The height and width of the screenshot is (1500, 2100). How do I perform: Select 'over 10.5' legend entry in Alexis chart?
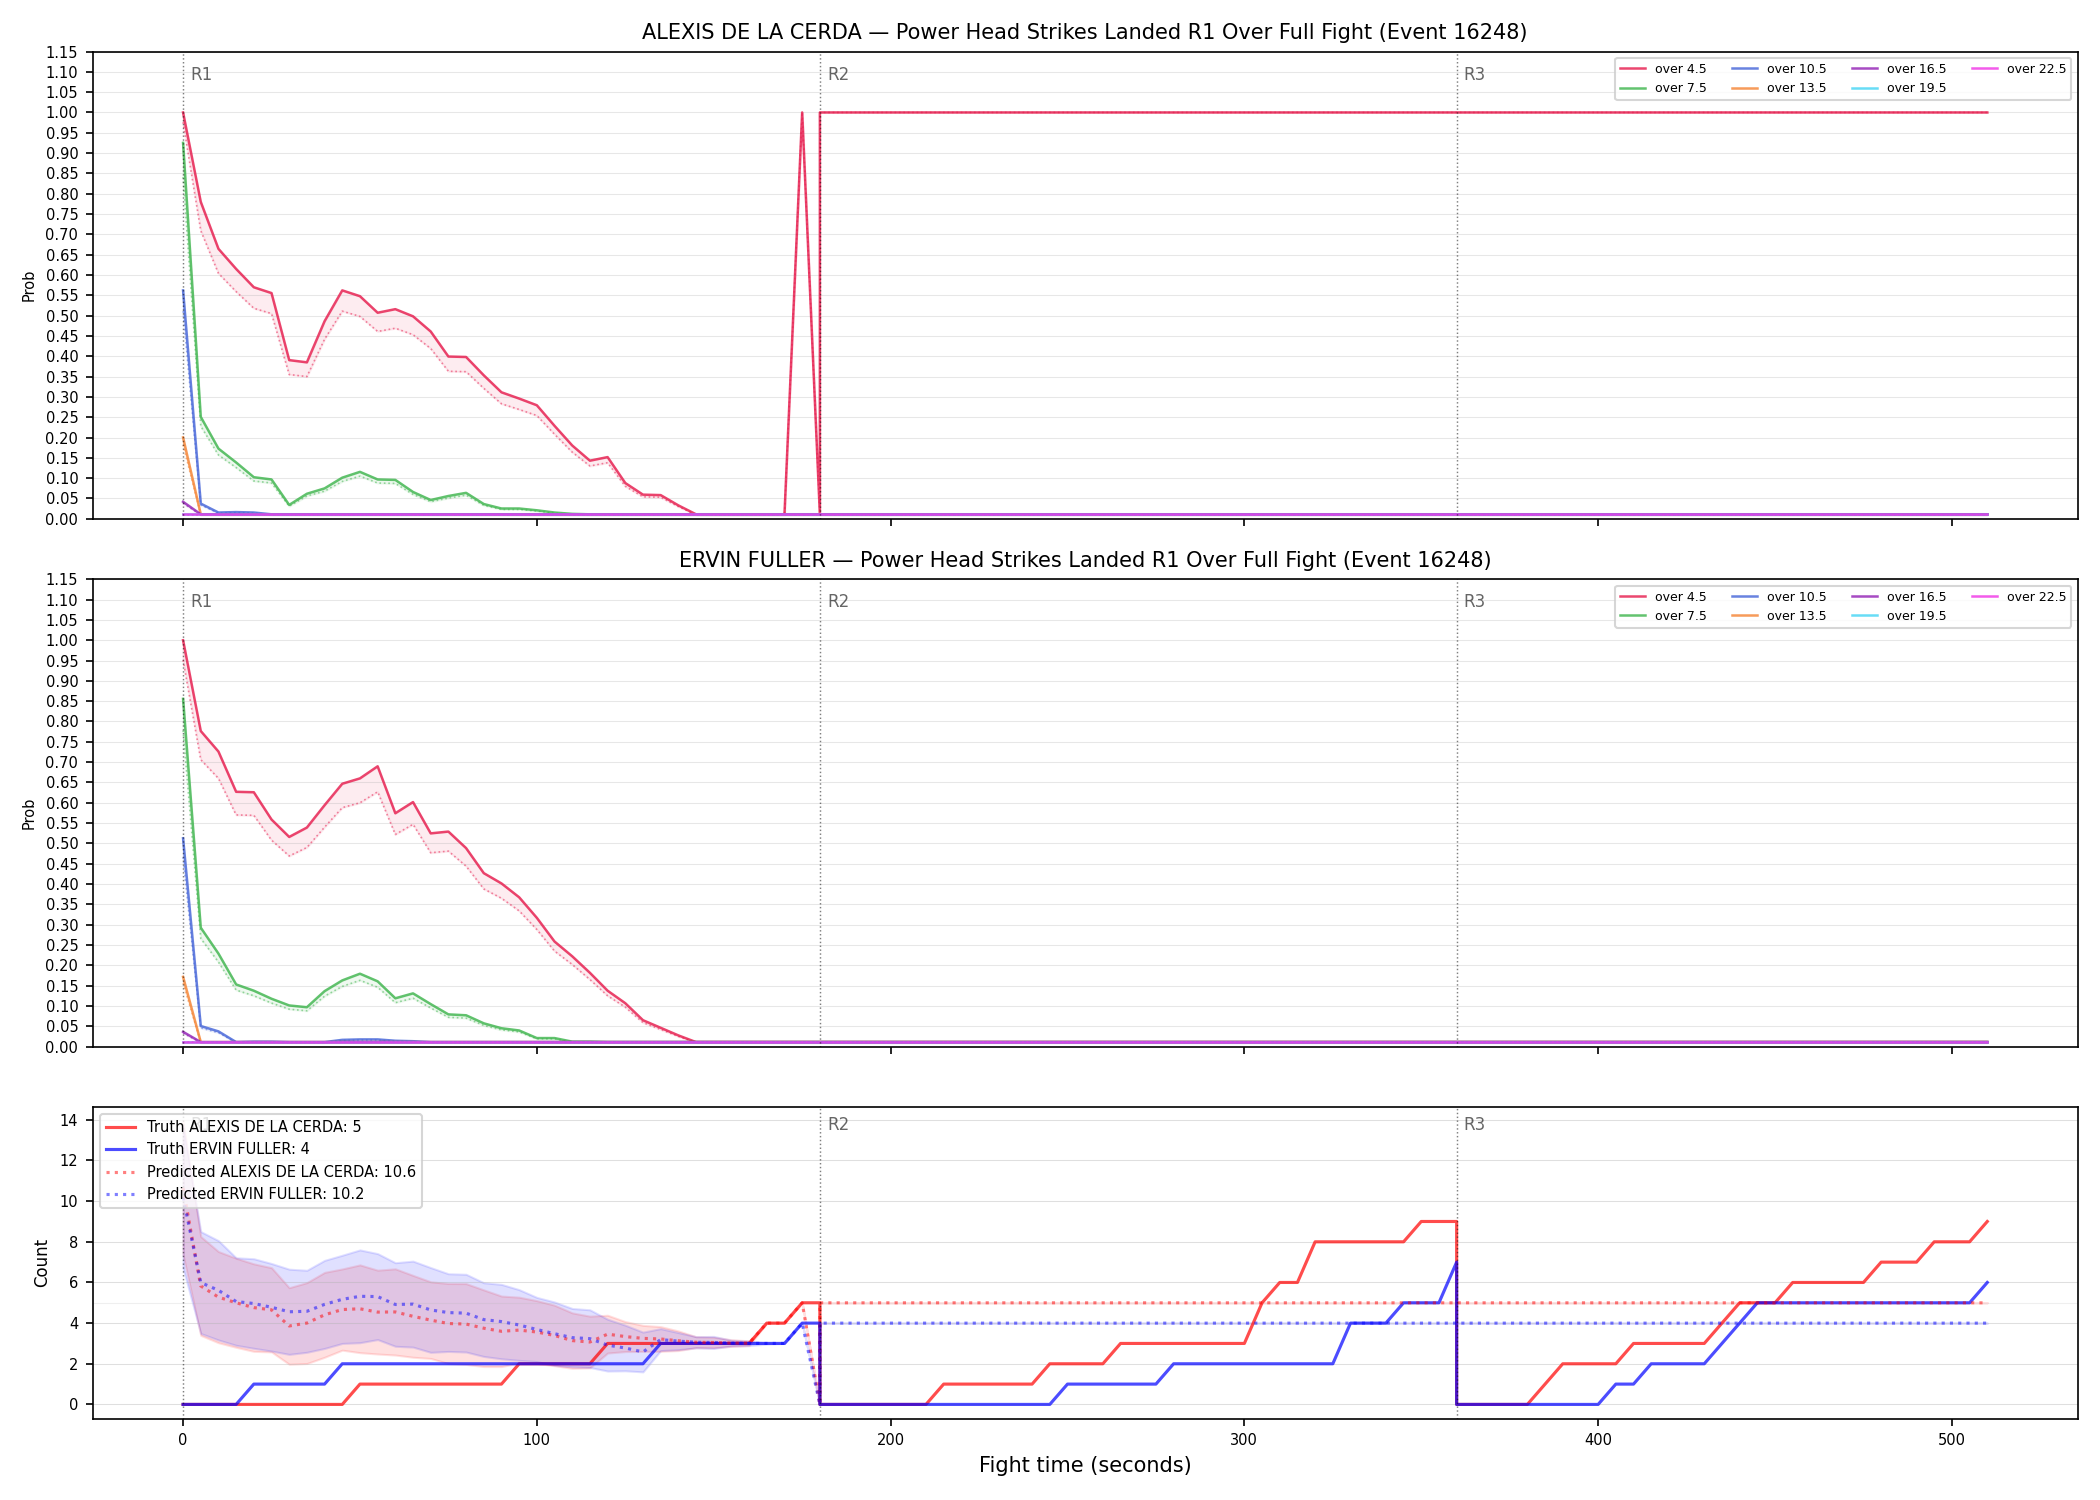1779,69
